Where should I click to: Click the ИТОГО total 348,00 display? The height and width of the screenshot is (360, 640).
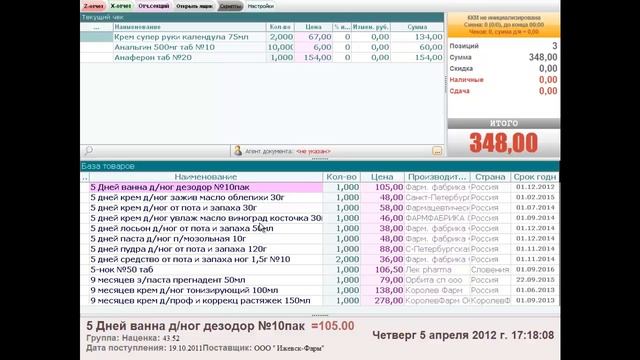click(x=503, y=143)
